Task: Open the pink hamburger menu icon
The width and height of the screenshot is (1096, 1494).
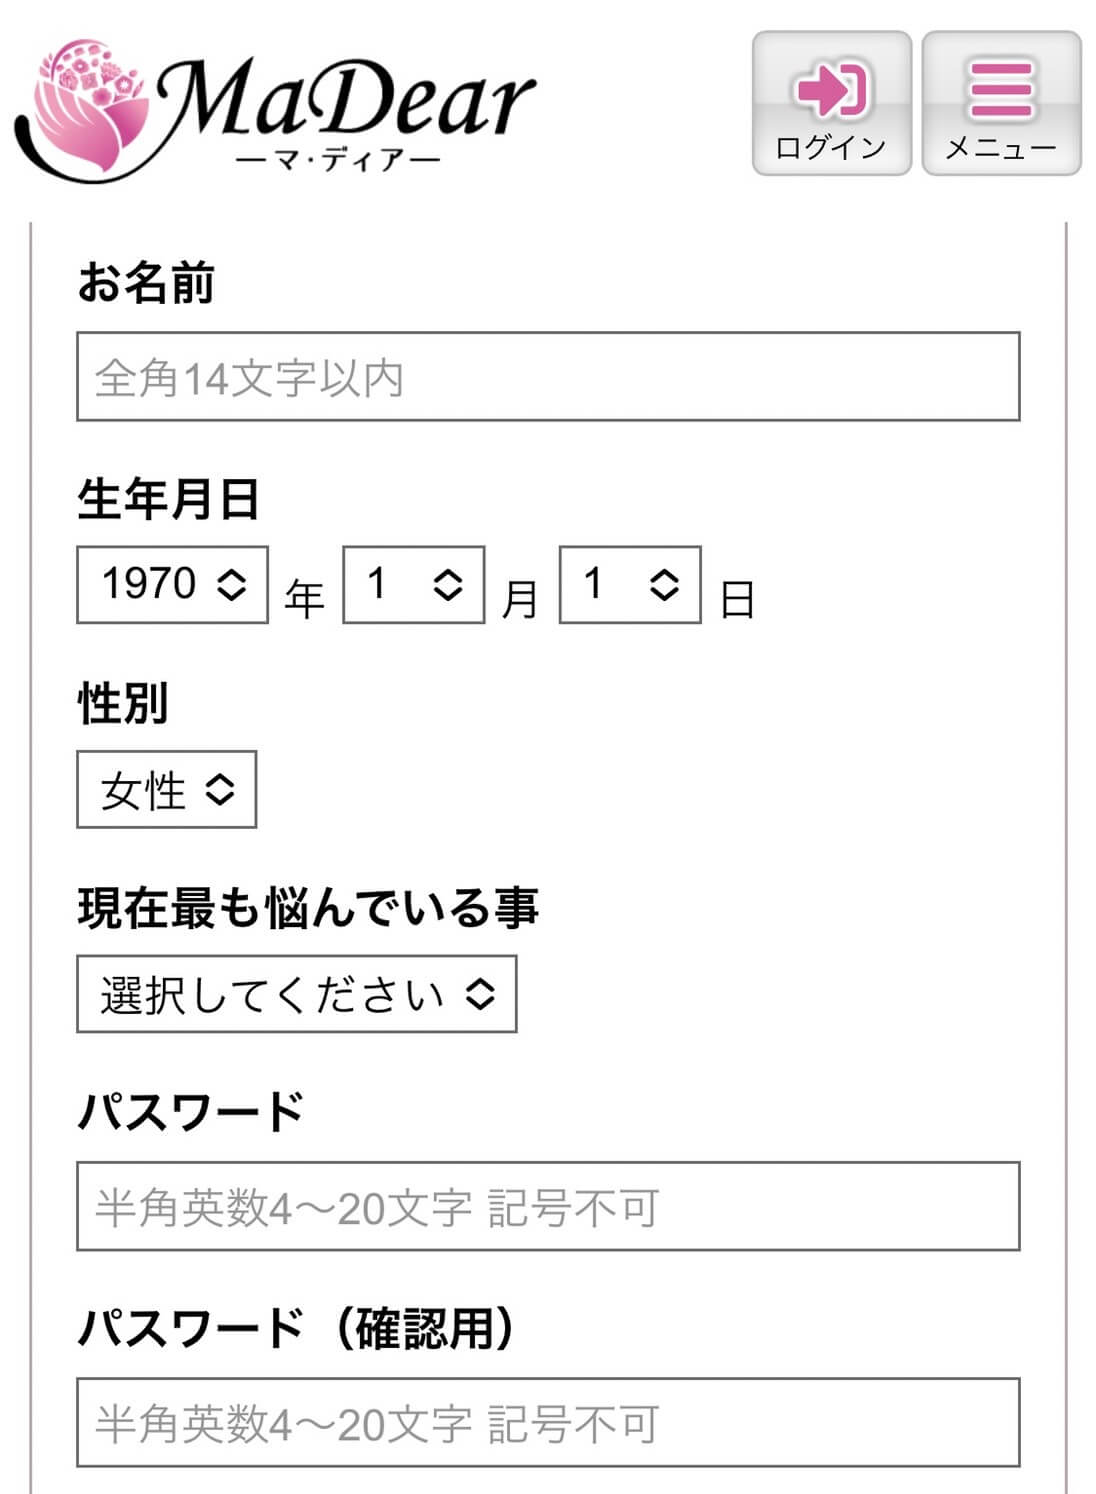Action: click(1001, 89)
